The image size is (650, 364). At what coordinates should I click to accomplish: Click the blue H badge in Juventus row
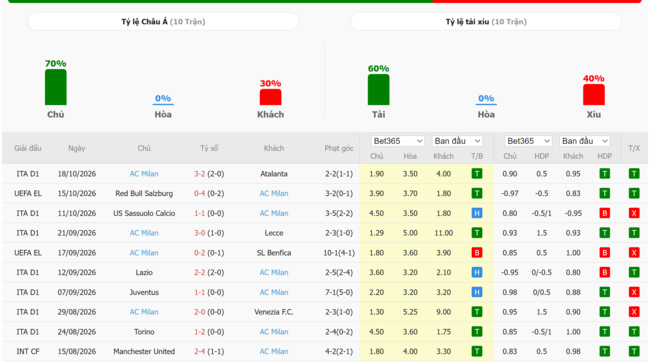click(477, 292)
